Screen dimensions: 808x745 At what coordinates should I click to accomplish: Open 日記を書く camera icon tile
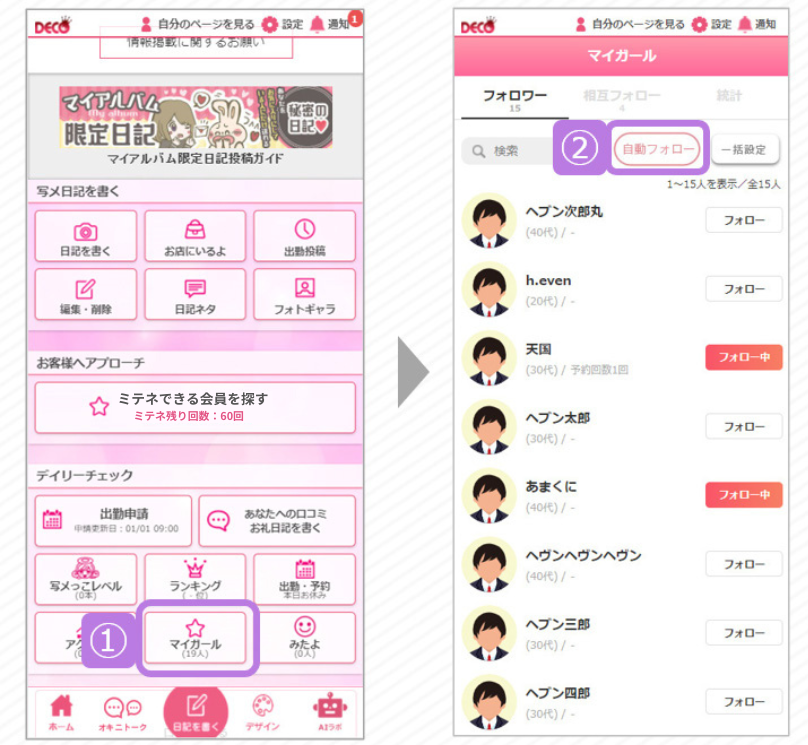(86, 236)
